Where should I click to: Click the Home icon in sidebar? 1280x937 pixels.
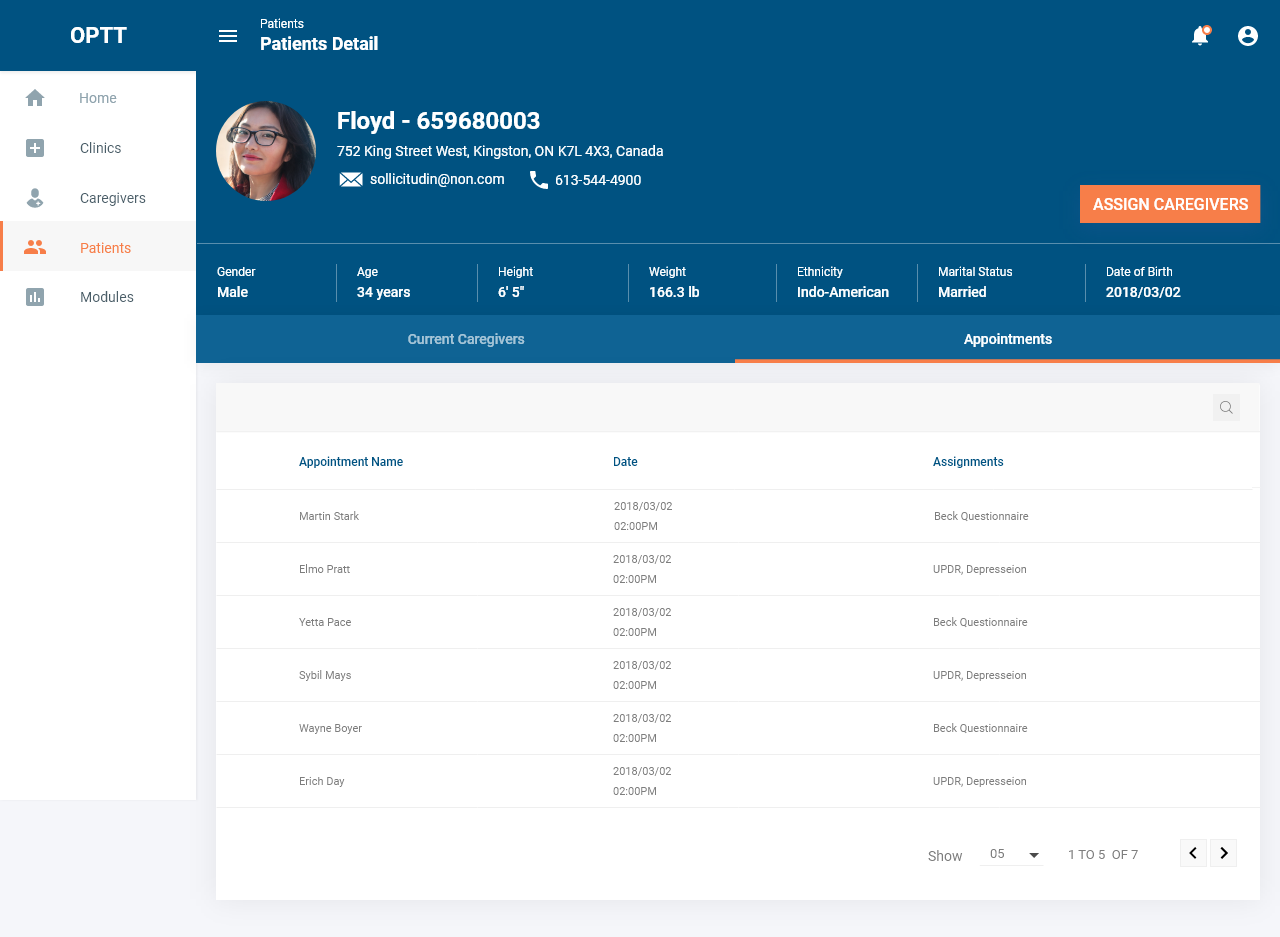pyautogui.click(x=35, y=98)
